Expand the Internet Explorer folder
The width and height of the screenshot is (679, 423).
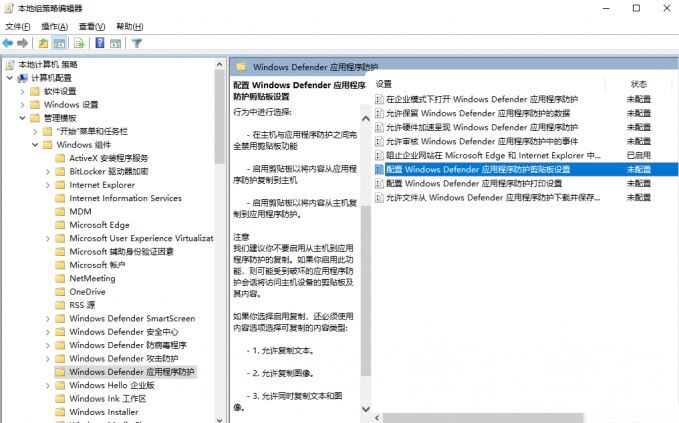click(x=48, y=185)
